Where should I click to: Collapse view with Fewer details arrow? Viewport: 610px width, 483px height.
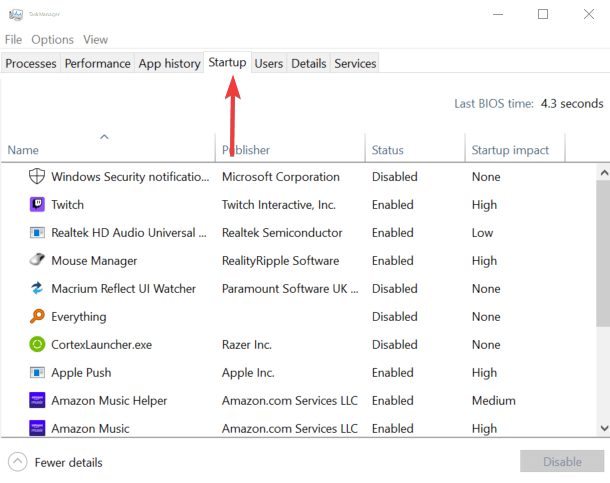click(18, 462)
